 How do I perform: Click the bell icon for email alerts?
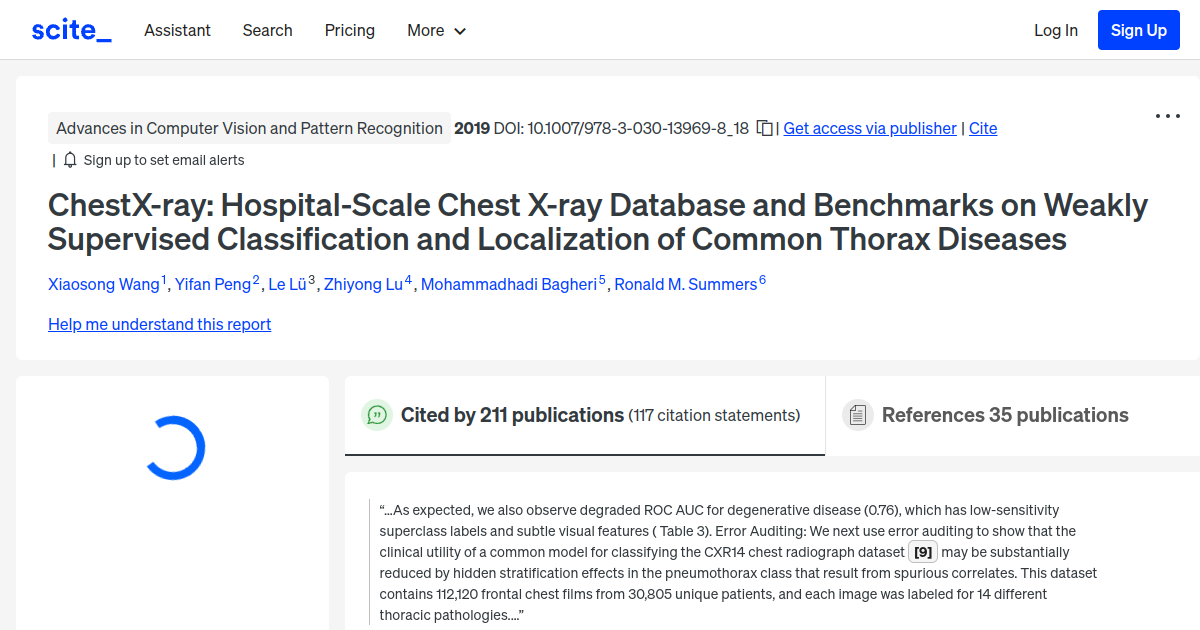68,159
